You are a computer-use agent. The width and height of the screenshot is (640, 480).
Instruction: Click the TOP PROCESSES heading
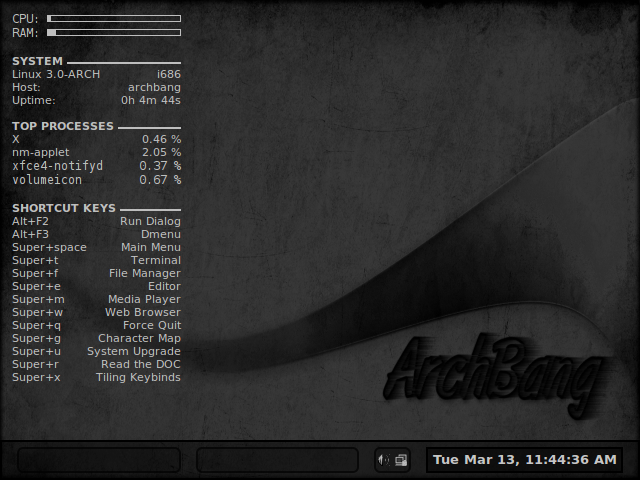pyautogui.click(x=63, y=126)
